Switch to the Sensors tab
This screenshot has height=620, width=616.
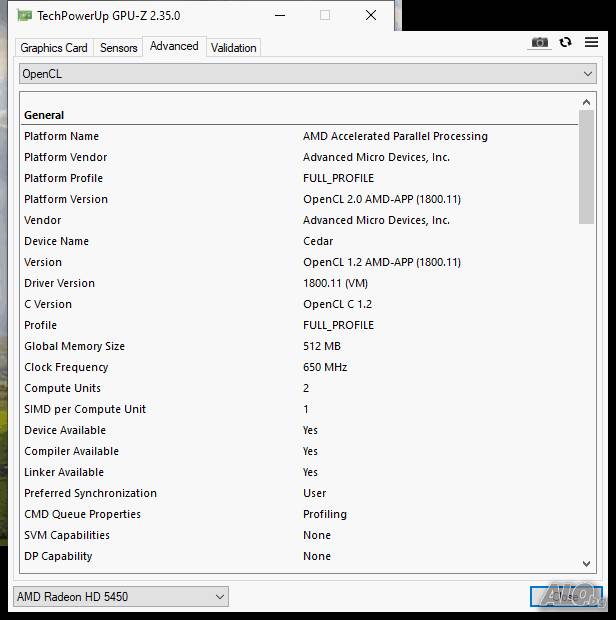coord(118,48)
